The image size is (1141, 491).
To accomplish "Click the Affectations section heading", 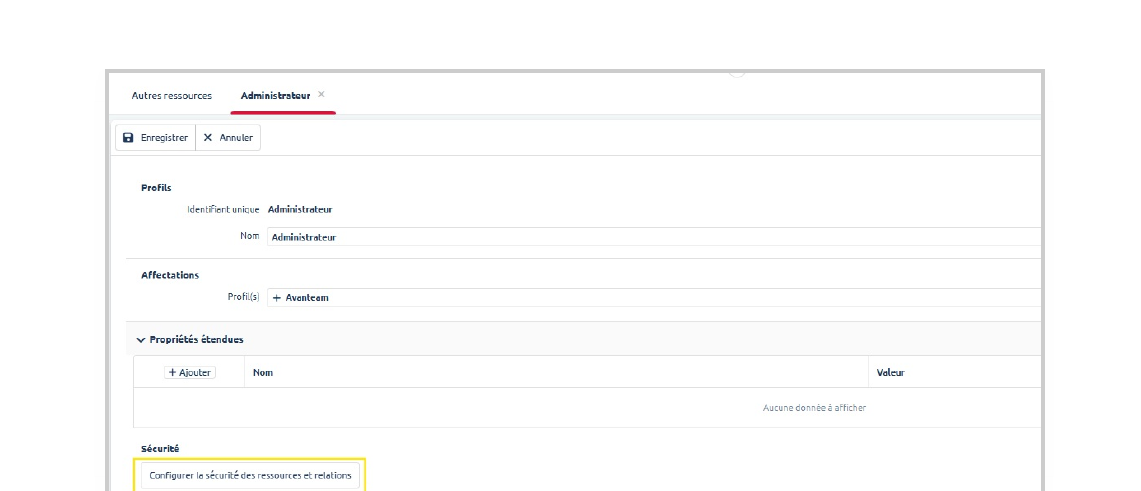I will pos(170,275).
